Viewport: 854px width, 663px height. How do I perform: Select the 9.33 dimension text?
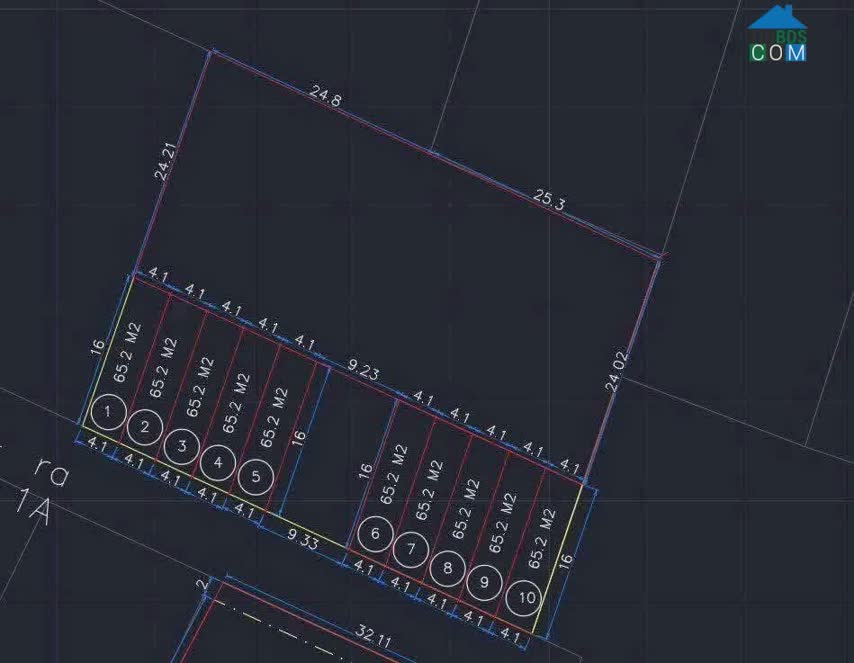(301, 541)
